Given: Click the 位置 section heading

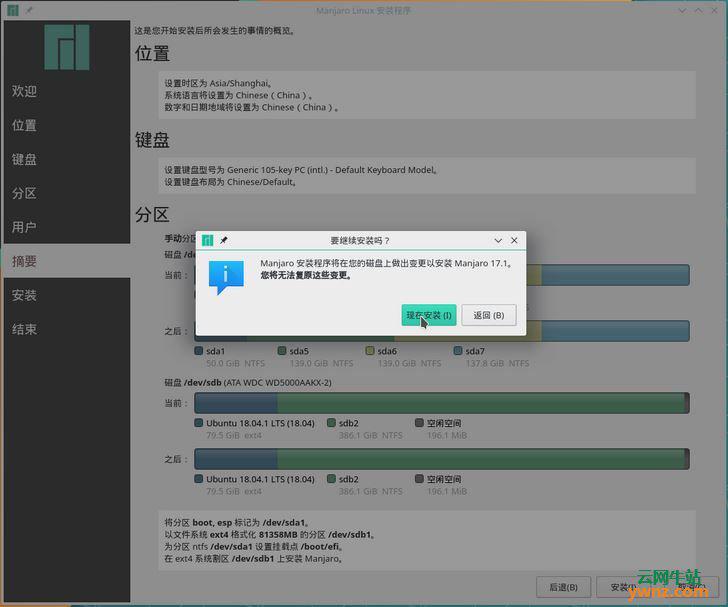Looking at the screenshot, I should 152,53.
